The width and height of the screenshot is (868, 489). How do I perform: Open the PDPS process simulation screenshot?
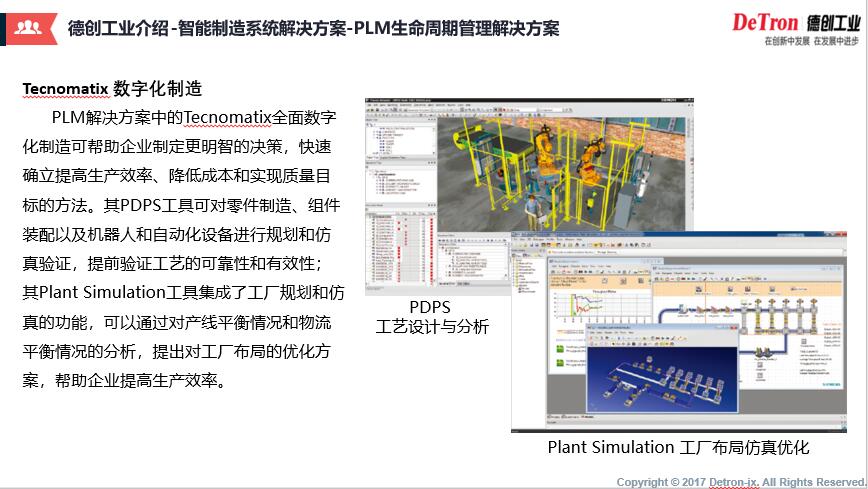click(x=540, y=170)
